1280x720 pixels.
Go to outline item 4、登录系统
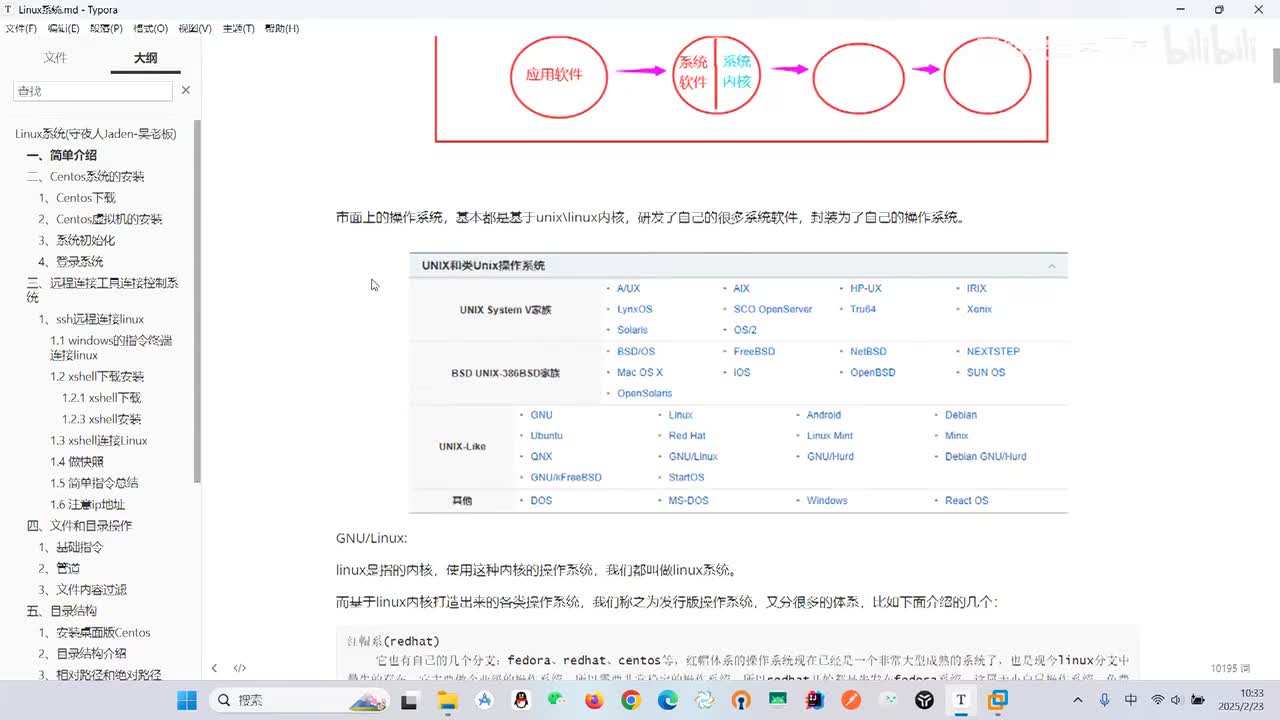click(71, 262)
